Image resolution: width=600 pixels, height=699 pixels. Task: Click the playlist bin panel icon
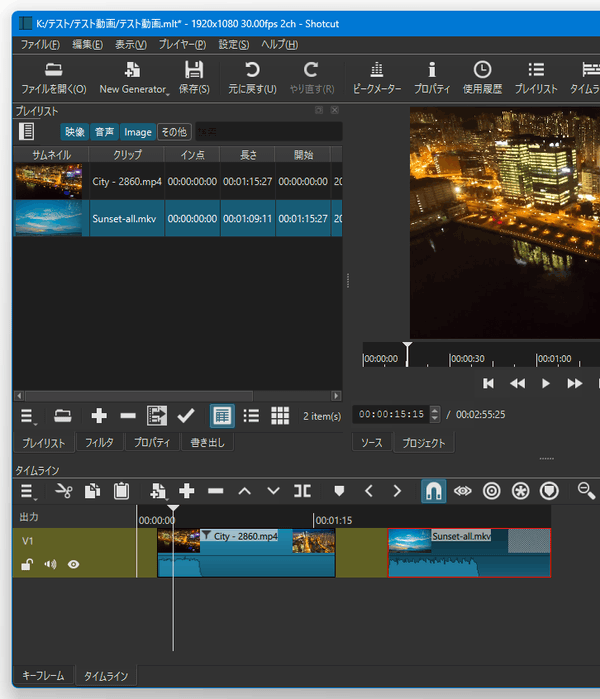[27, 132]
